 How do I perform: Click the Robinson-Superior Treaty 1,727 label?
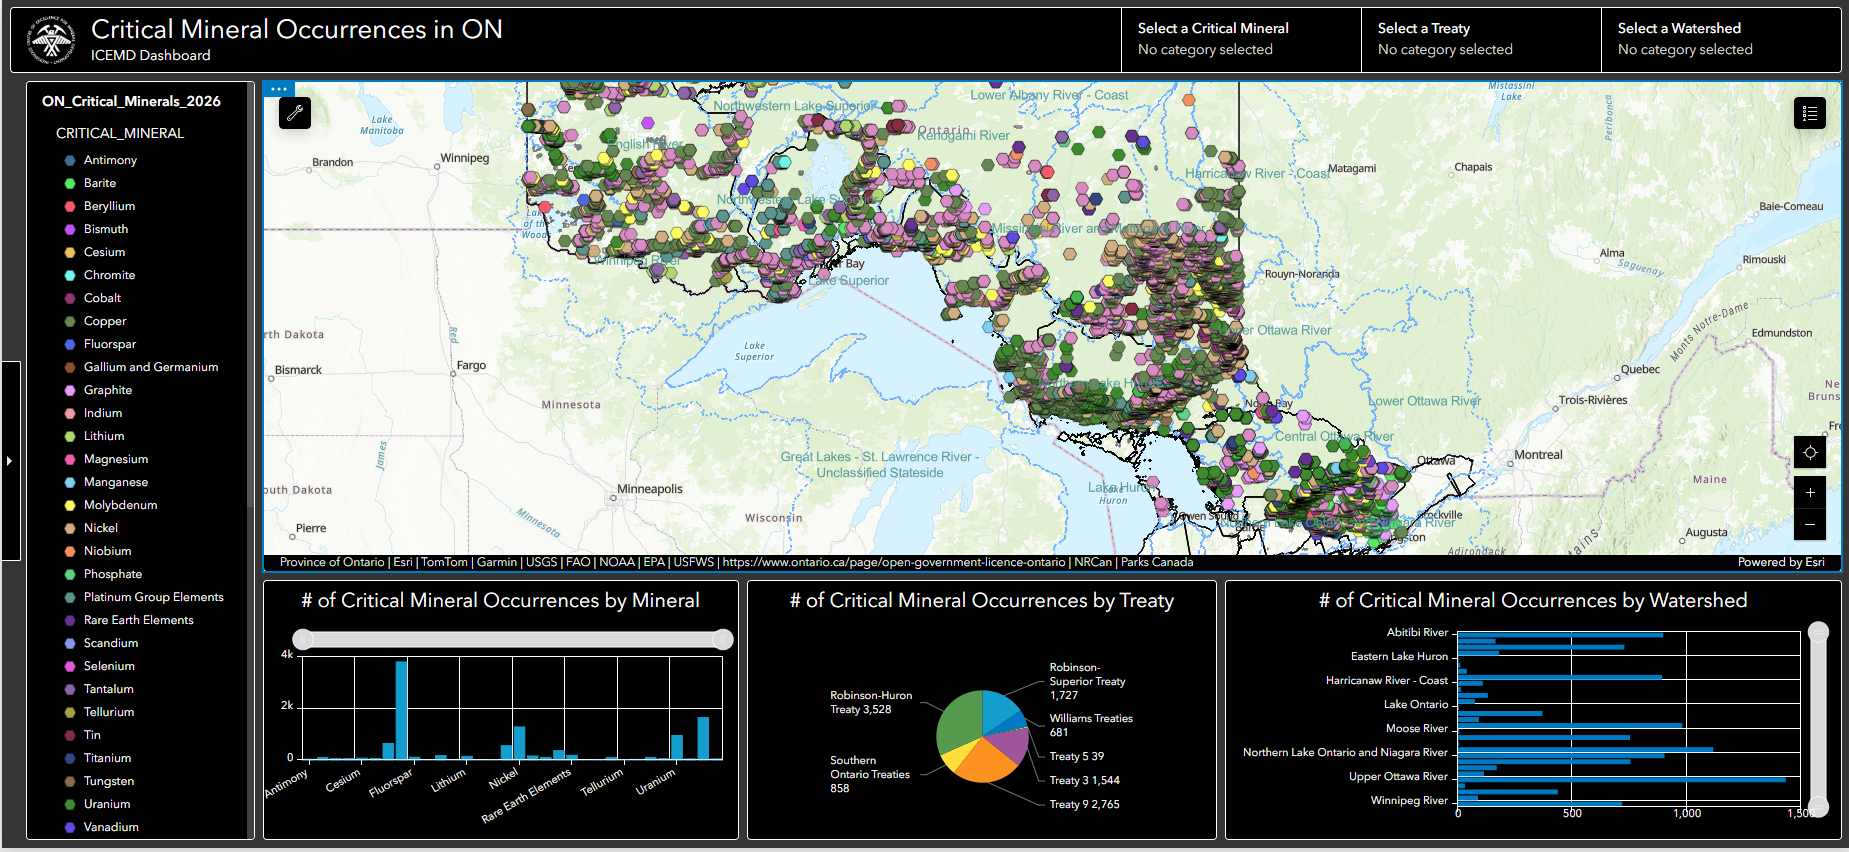[x=1087, y=681]
